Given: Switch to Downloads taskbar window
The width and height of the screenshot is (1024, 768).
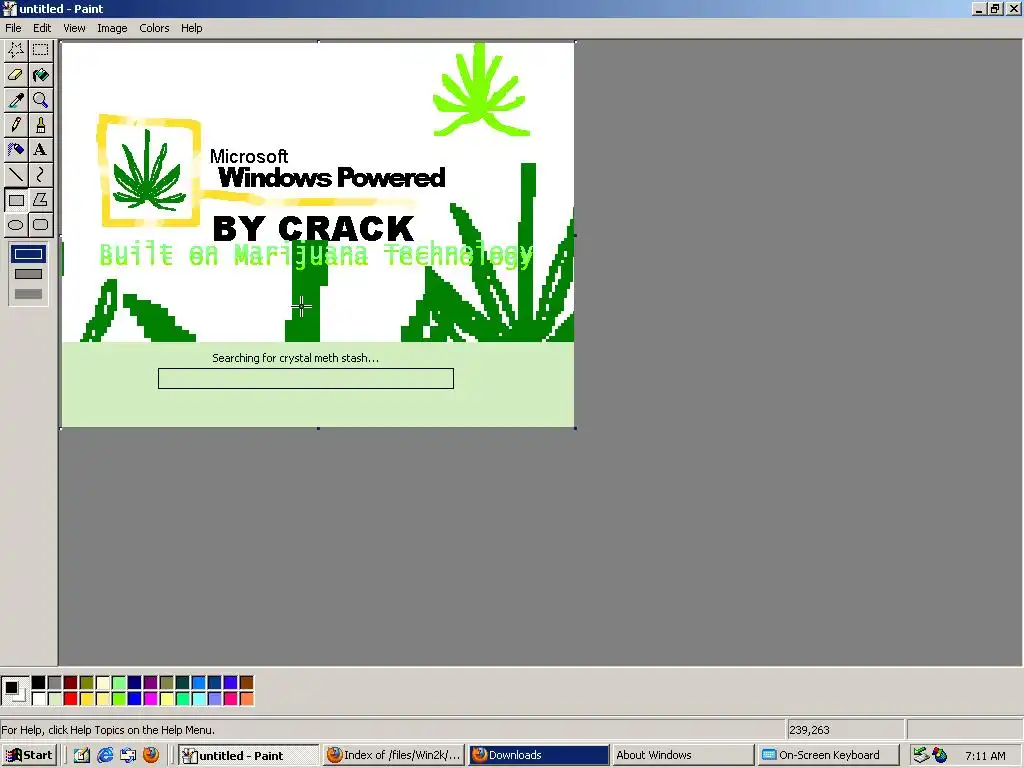Looking at the screenshot, I should (539, 755).
